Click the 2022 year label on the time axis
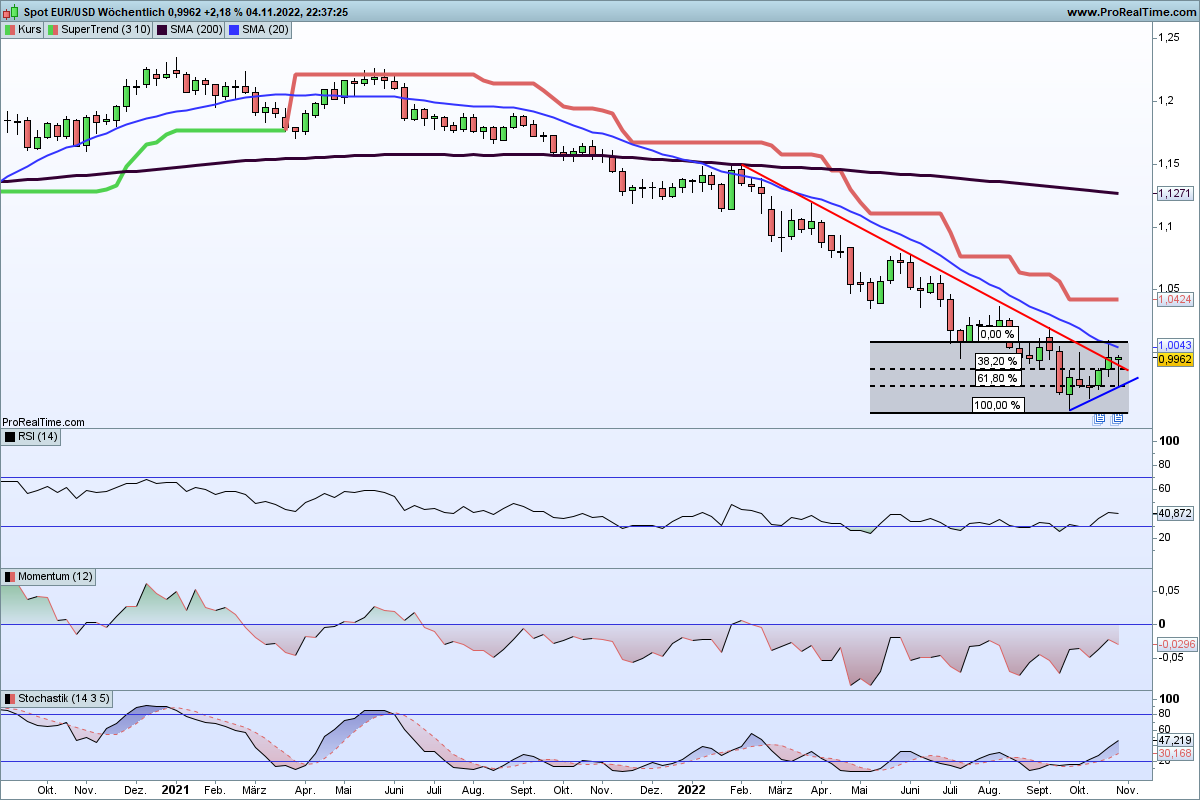Viewport: 1200px width, 800px height. (690, 789)
